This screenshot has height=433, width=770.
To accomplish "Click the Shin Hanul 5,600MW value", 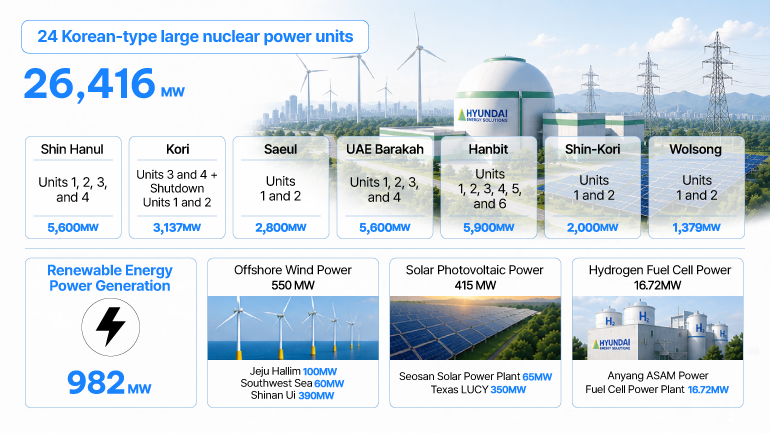I will point(73,228).
